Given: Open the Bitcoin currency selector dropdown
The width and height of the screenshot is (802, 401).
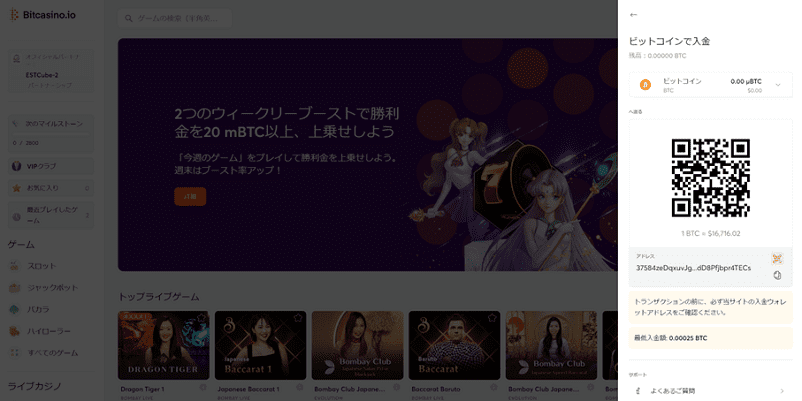Looking at the screenshot, I should 710,85.
